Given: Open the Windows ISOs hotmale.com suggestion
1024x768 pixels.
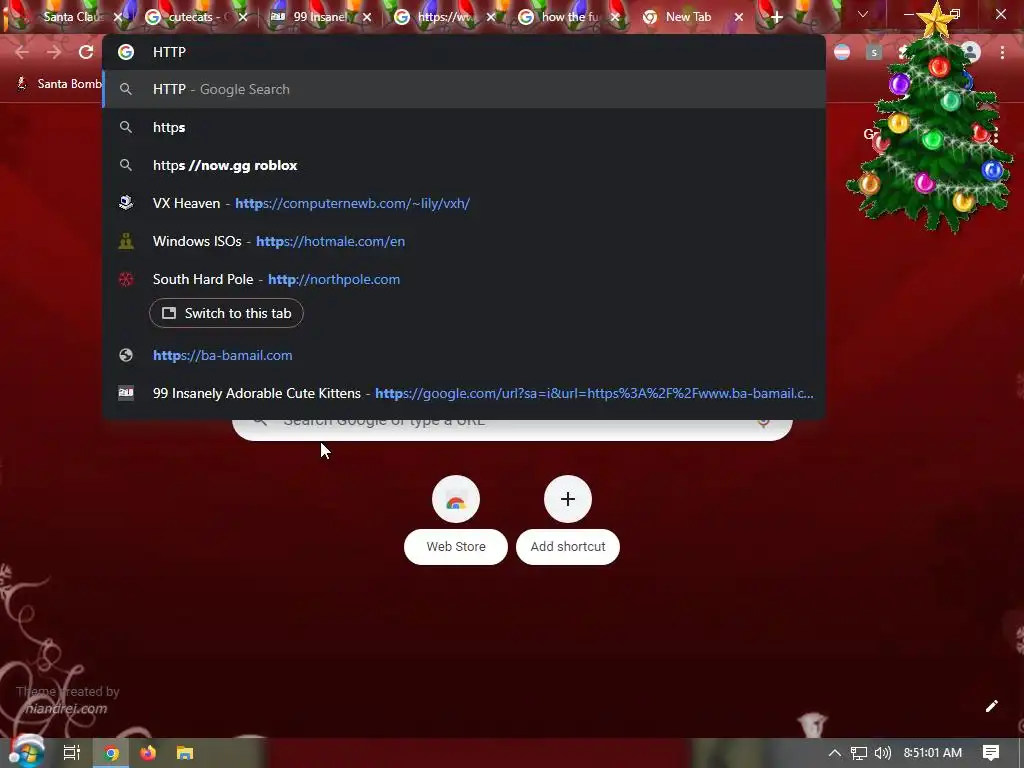Looking at the screenshot, I should point(464,241).
